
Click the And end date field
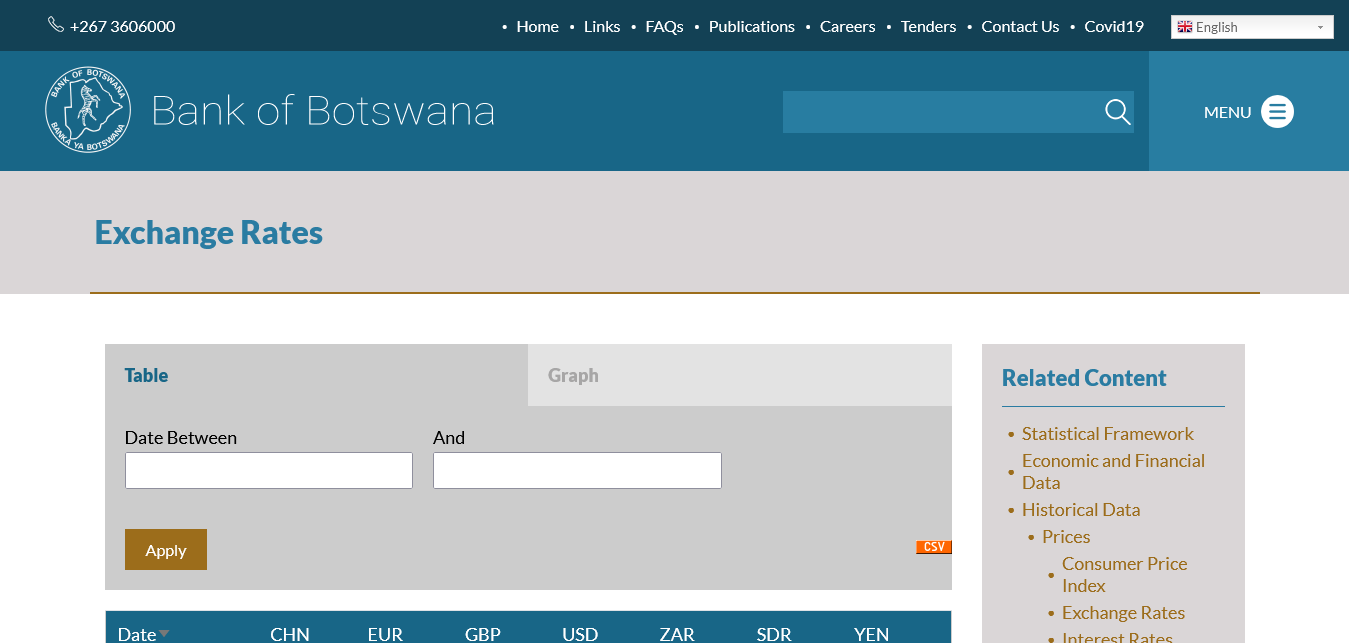pyautogui.click(x=576, y=471)
